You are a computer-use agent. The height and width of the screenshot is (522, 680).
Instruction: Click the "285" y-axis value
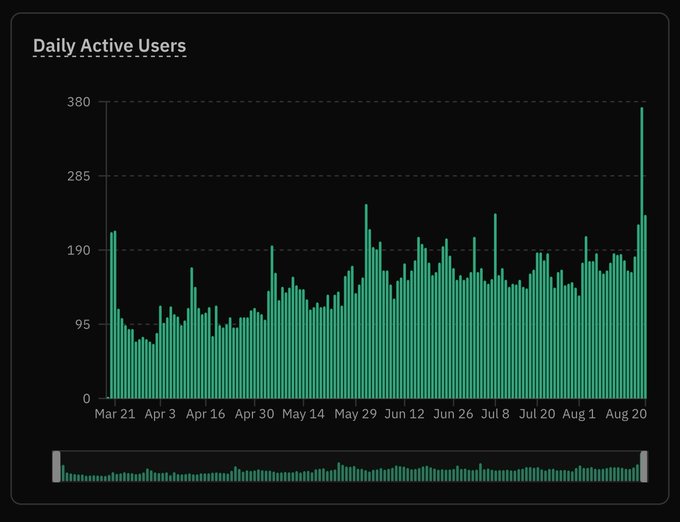pyautogui.click(x=79, y=176)
